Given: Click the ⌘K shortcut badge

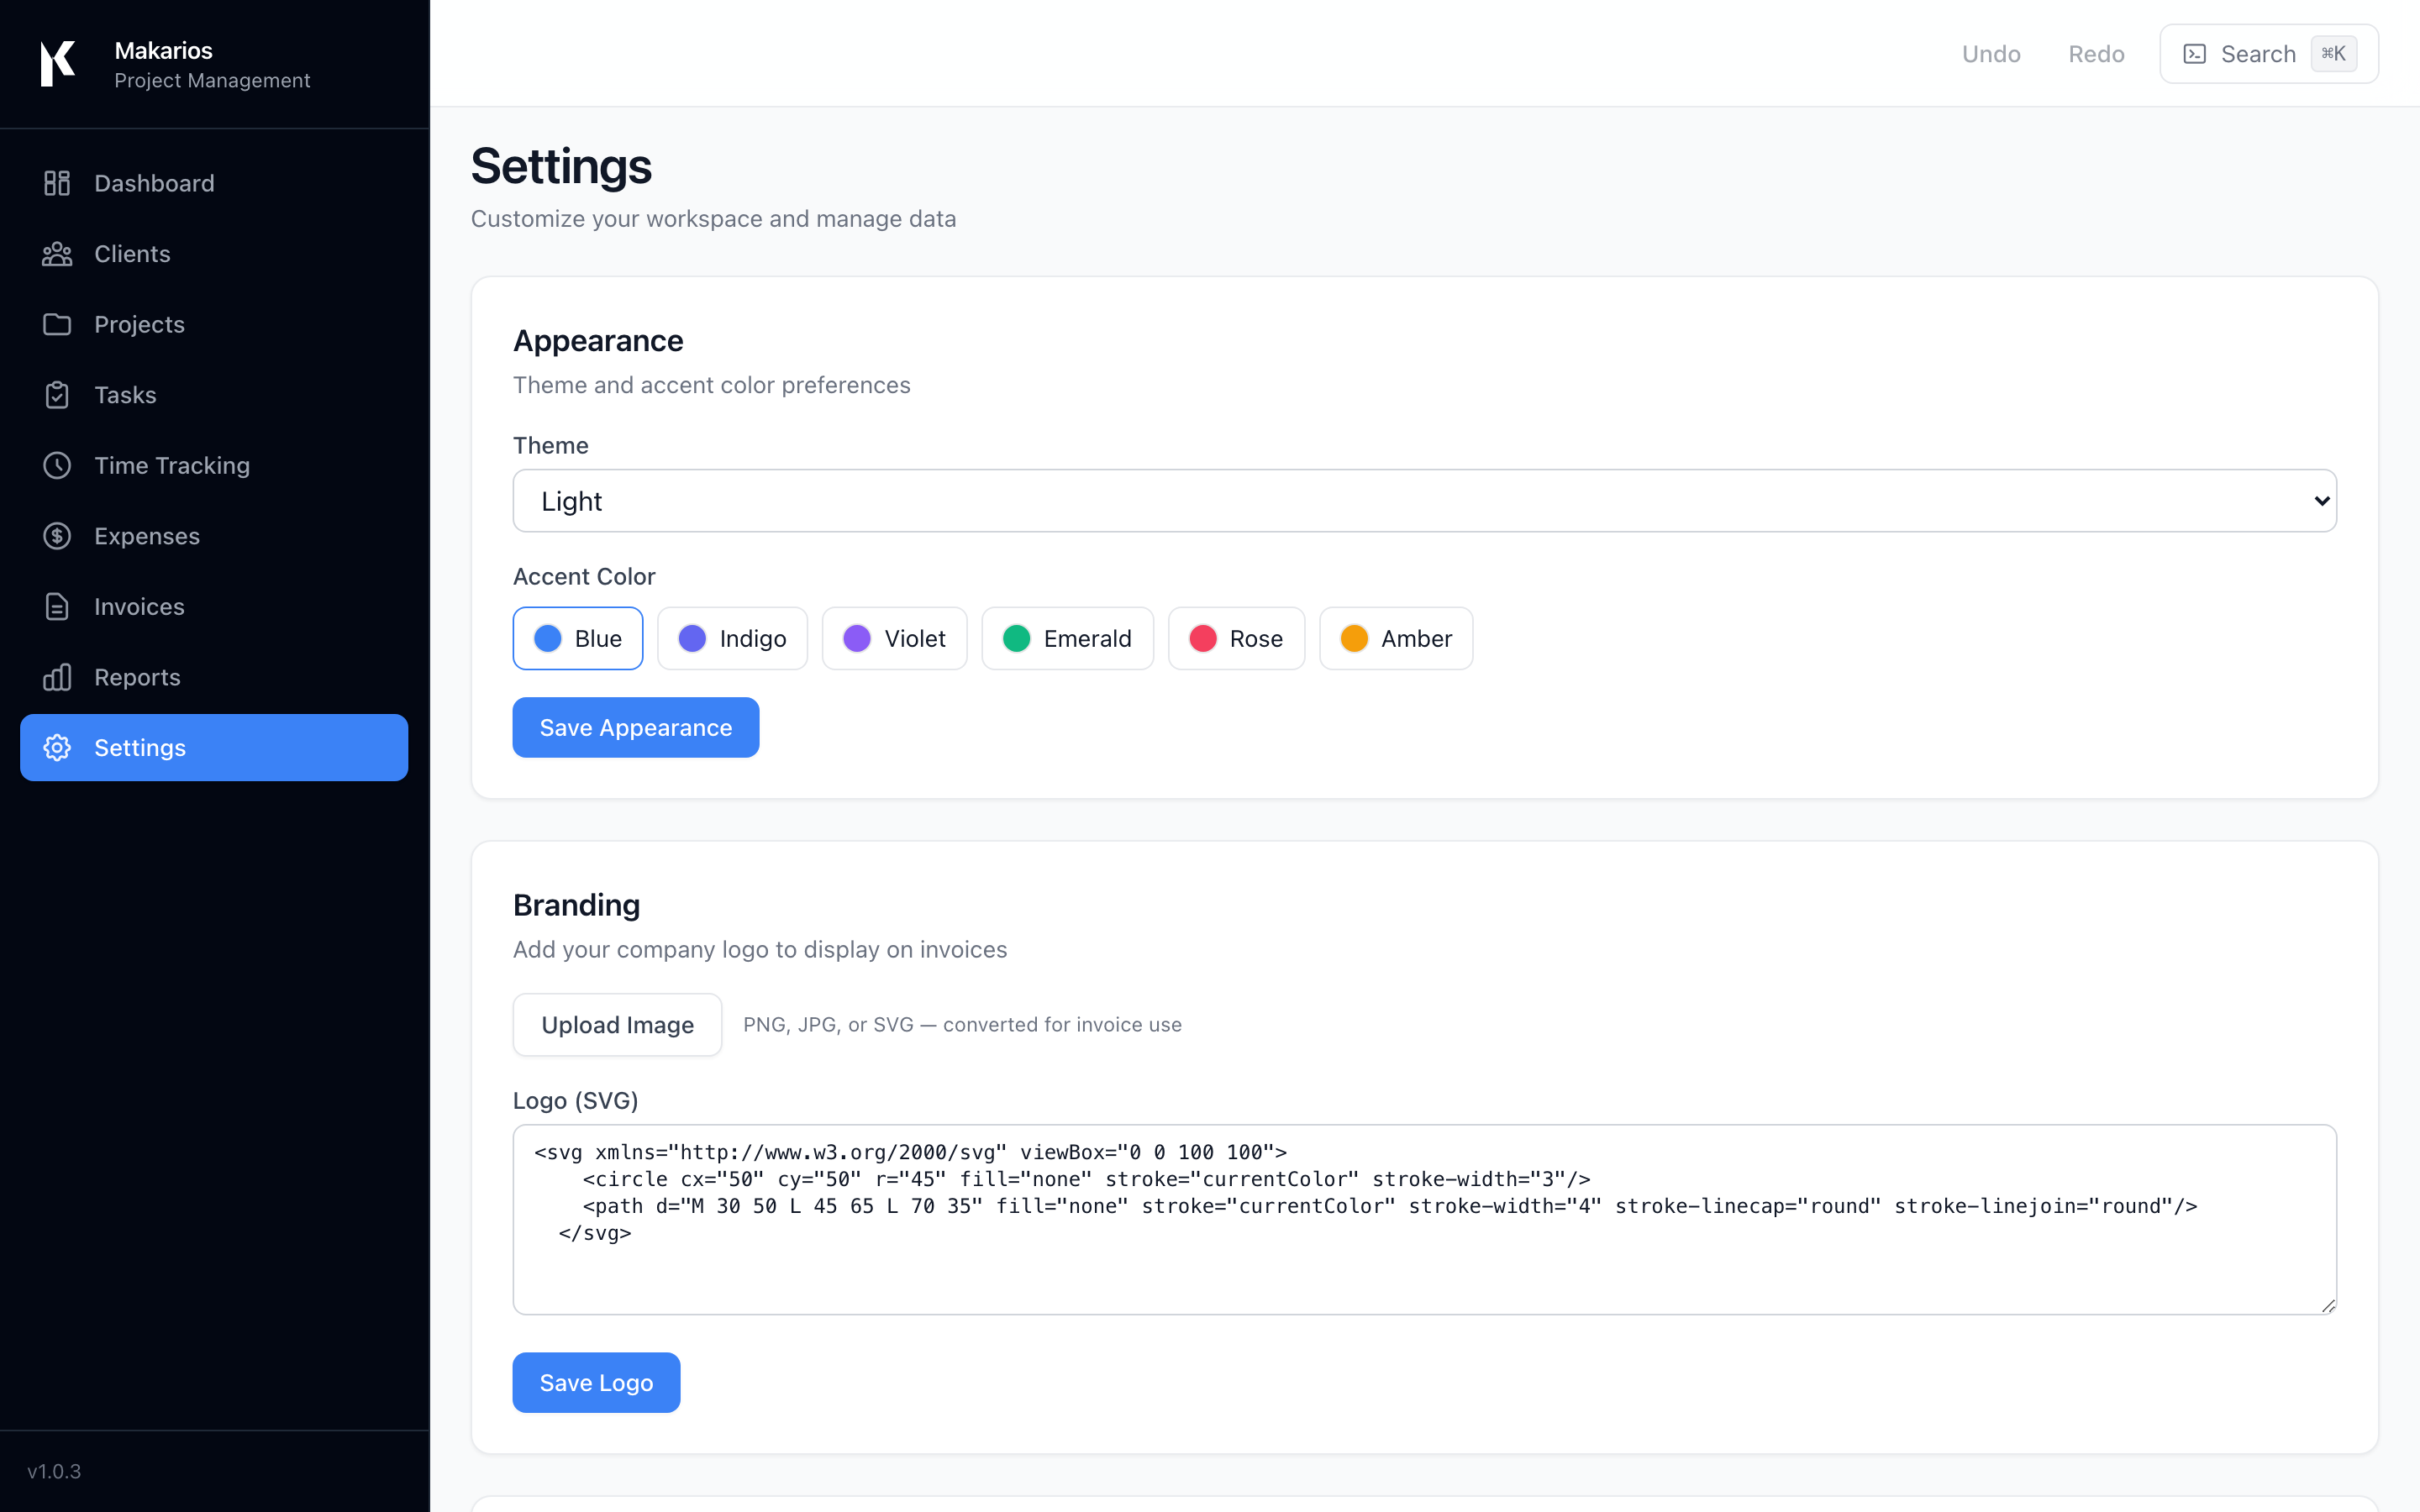Looking at the screenshot, I should [x=2333, y=54].
